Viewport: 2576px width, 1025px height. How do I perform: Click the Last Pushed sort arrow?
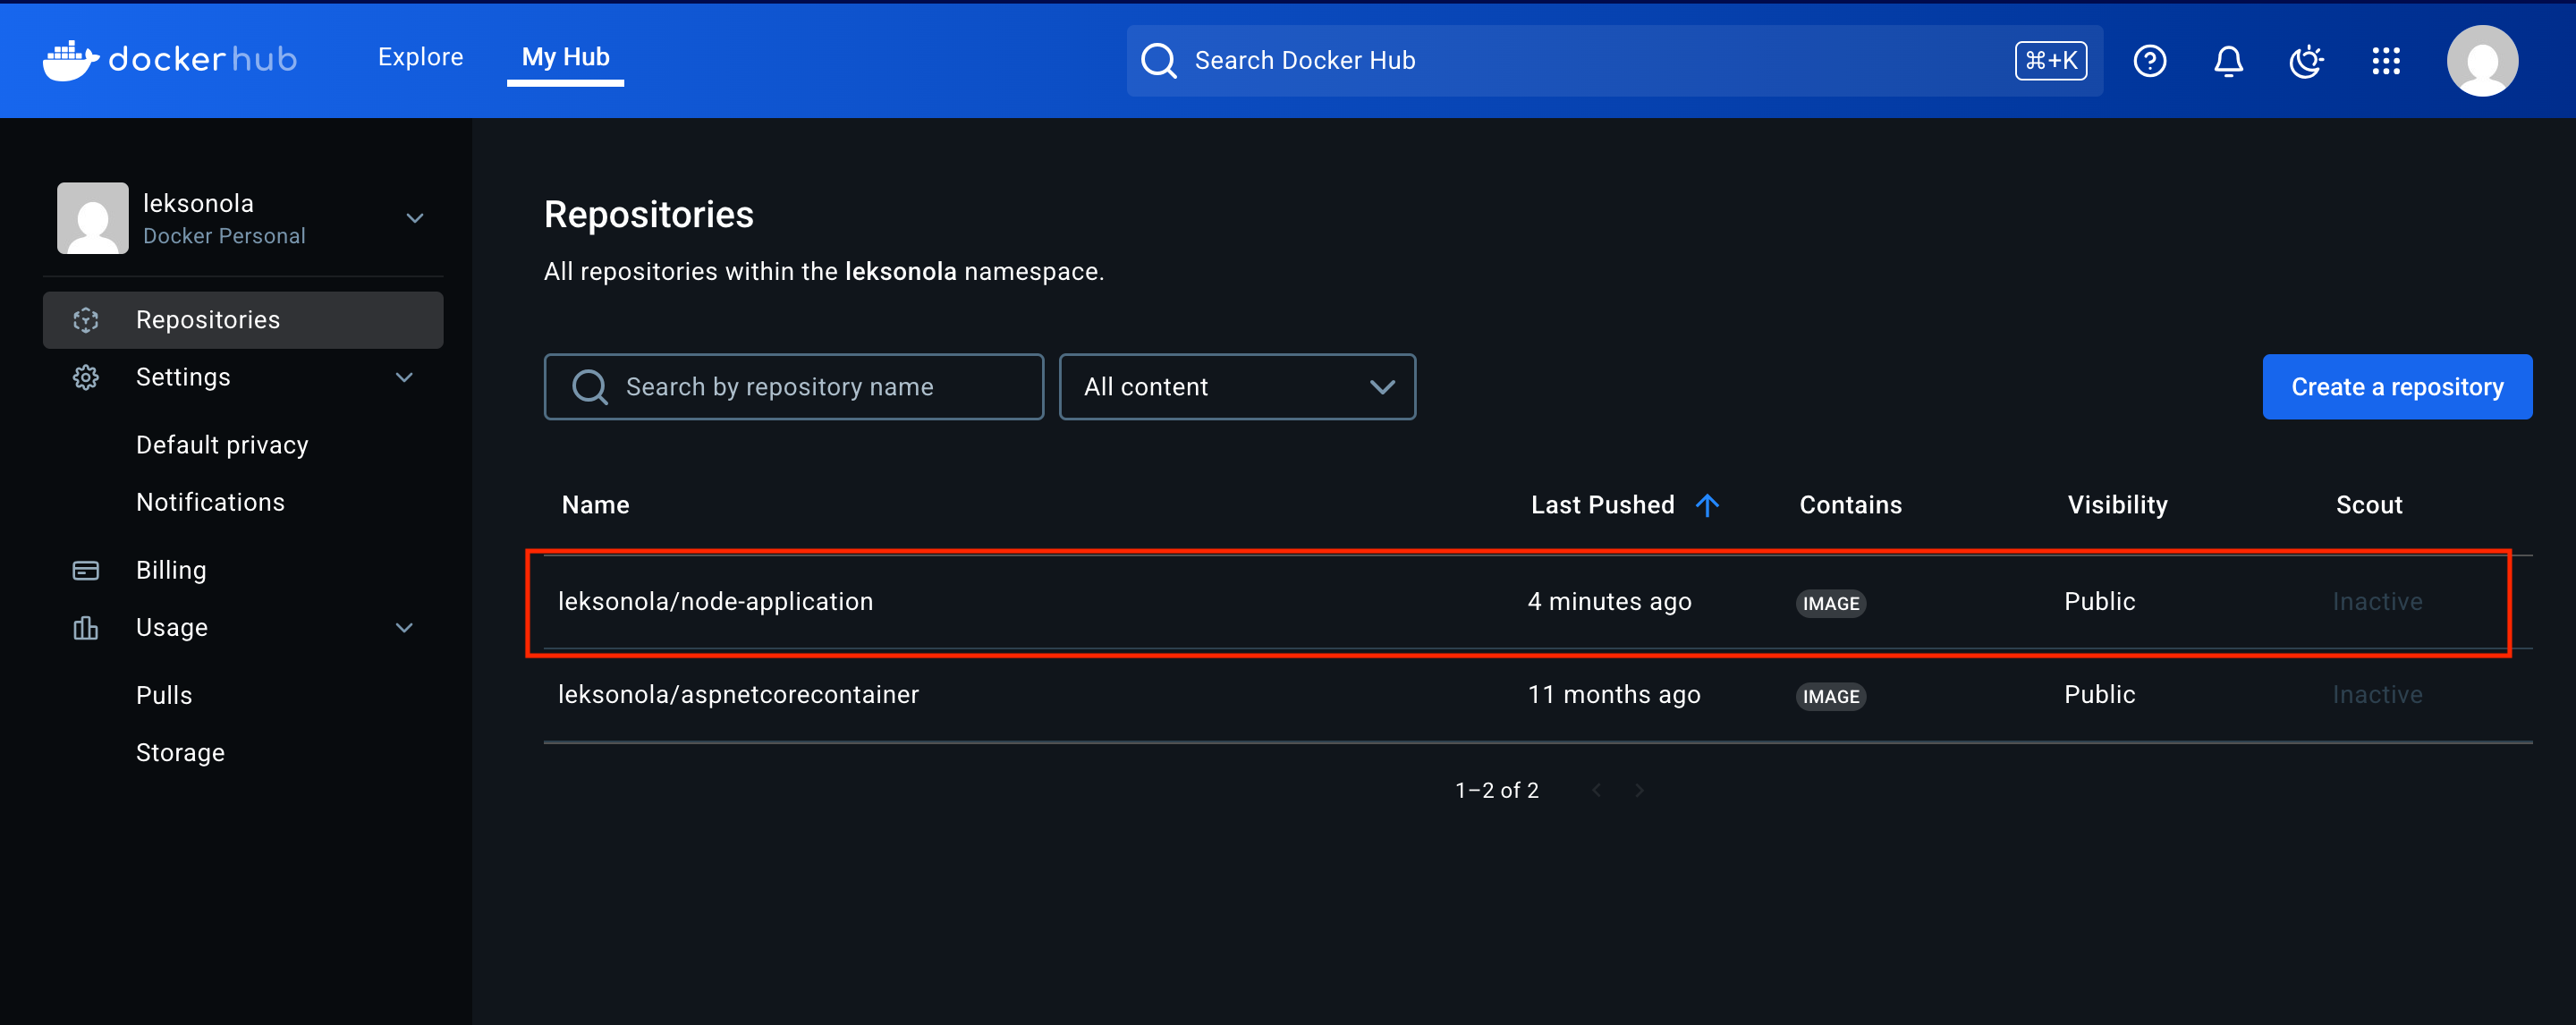tap(1707, 505)
